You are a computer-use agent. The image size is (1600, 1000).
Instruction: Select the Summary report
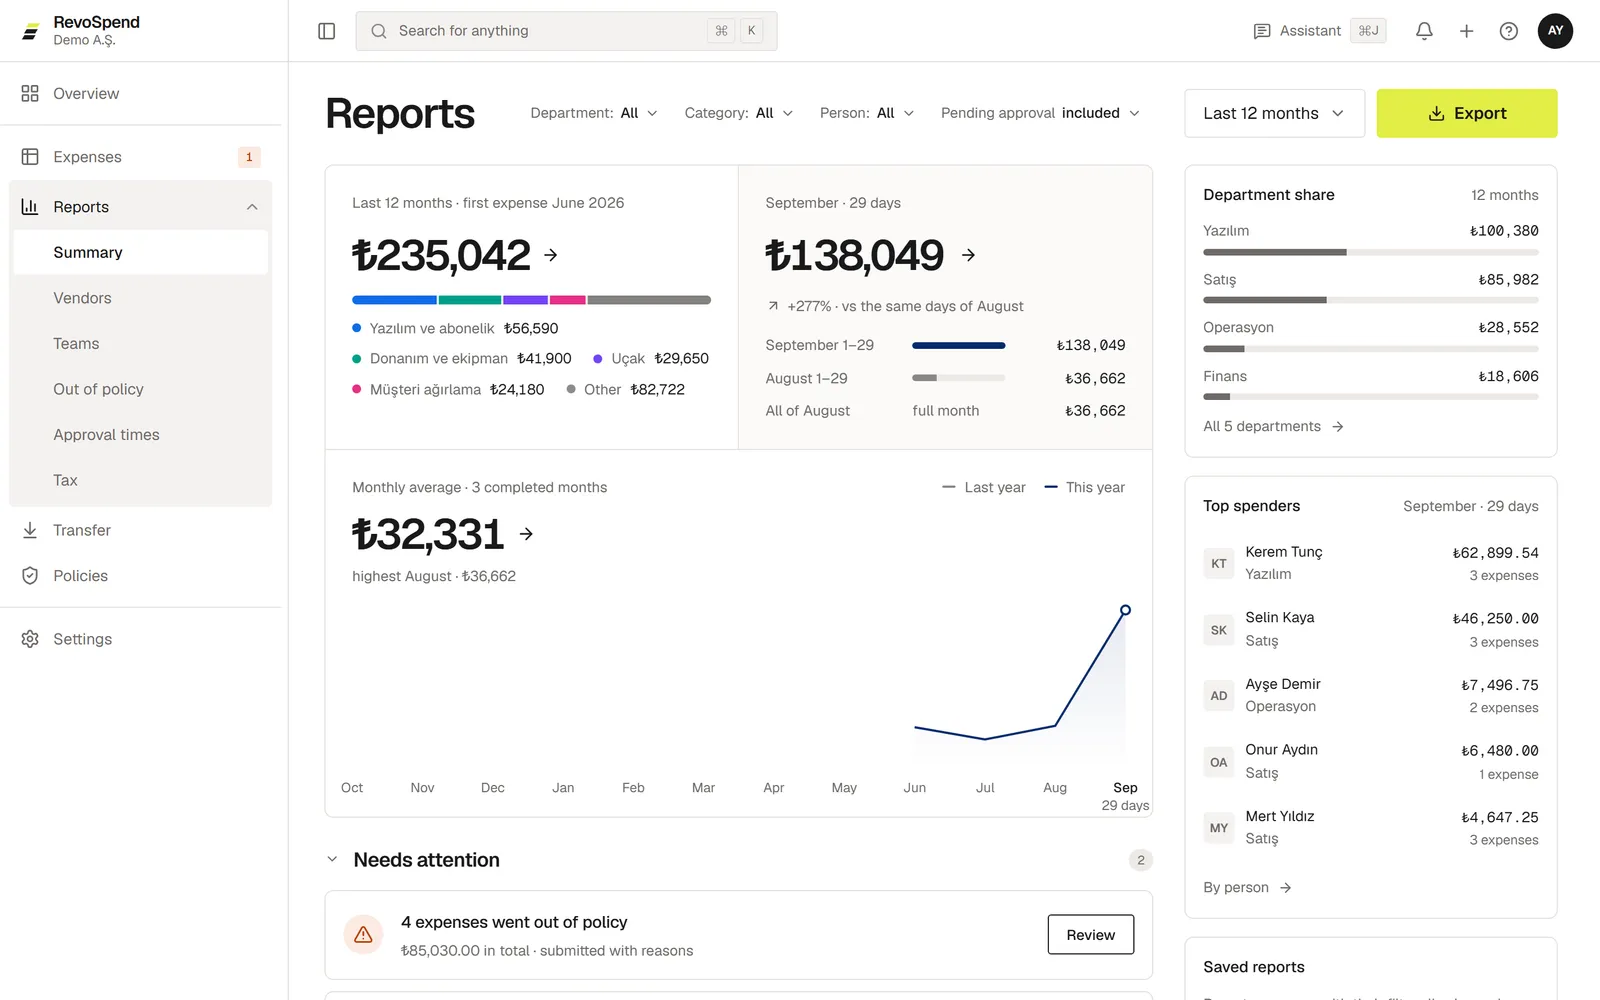[140, 253]
